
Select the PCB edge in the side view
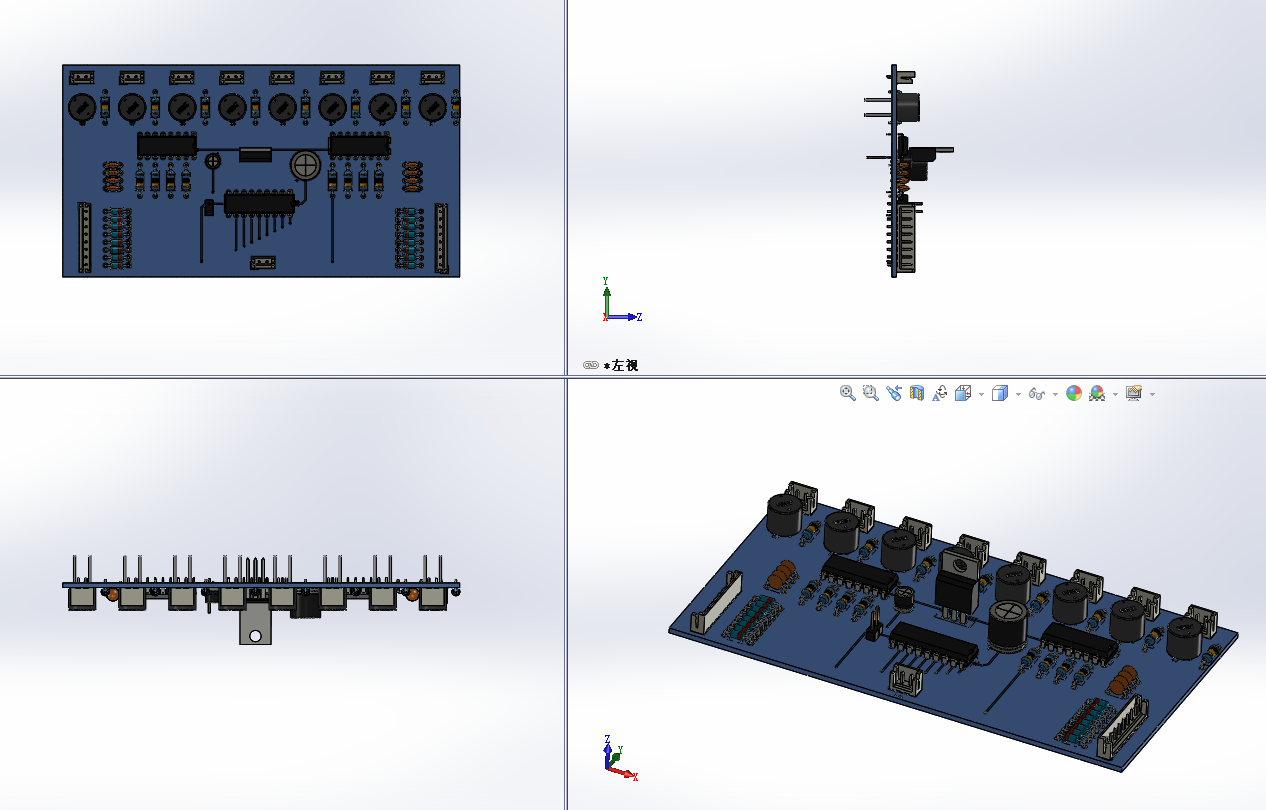(x=894, y=171)
